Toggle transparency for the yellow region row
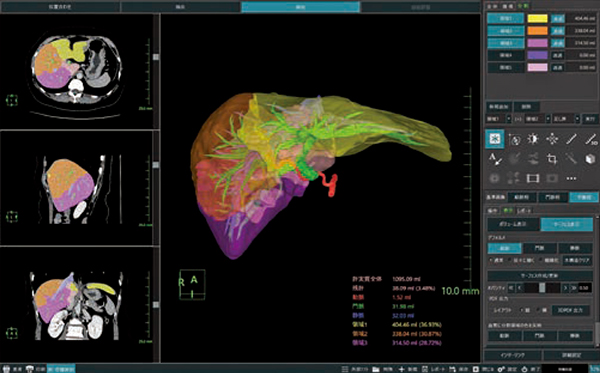Screen dimensions: 600x373 558,18
